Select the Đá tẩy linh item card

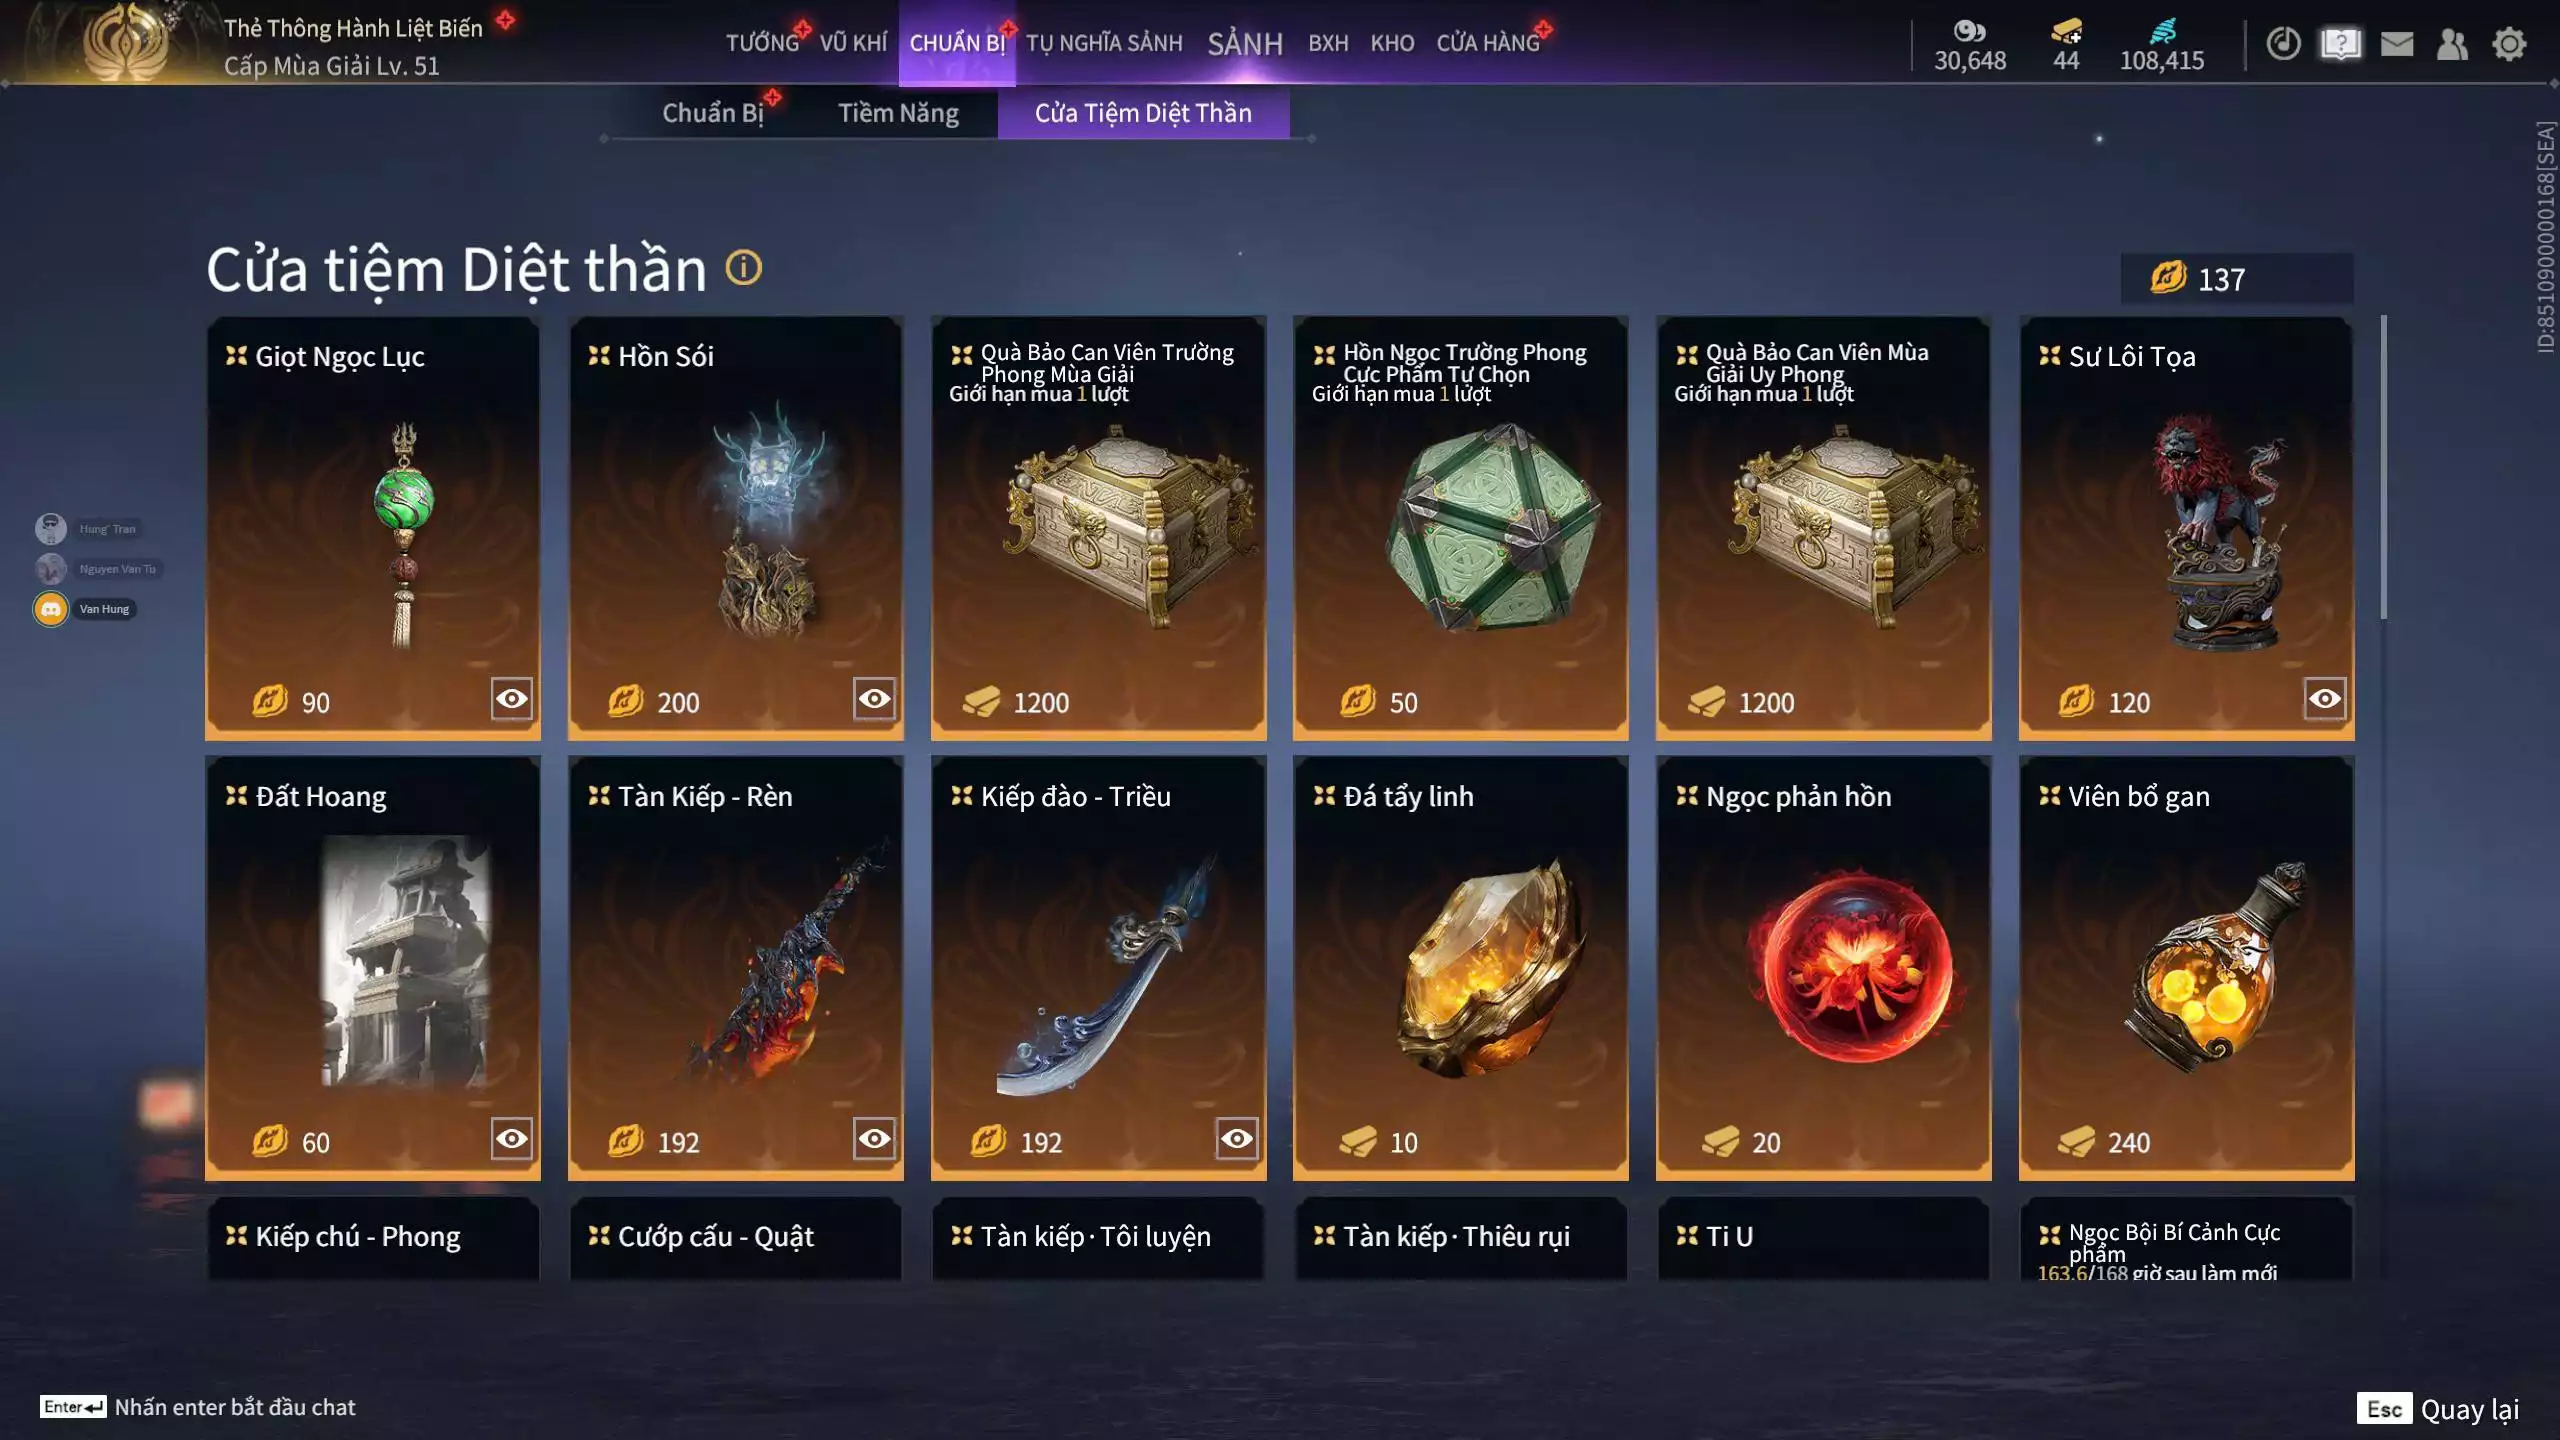[1460, 967]
